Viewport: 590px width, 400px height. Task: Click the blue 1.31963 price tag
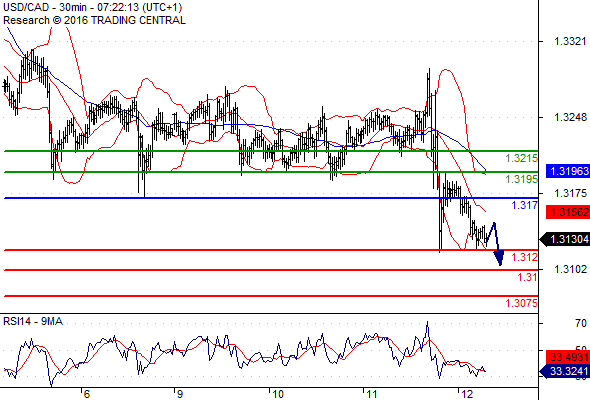[x=568, y=171]
